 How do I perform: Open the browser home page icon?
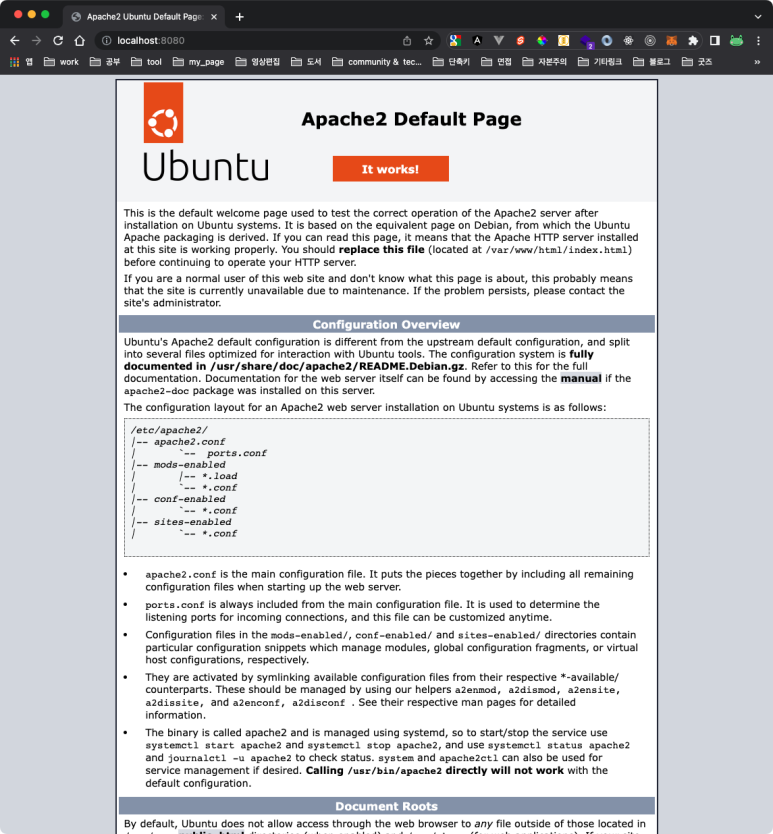tap(80, 40)
